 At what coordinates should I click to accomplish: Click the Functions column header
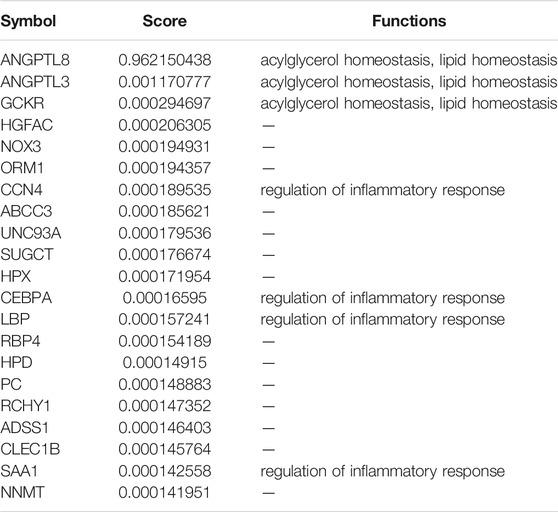tap(409, 21)
